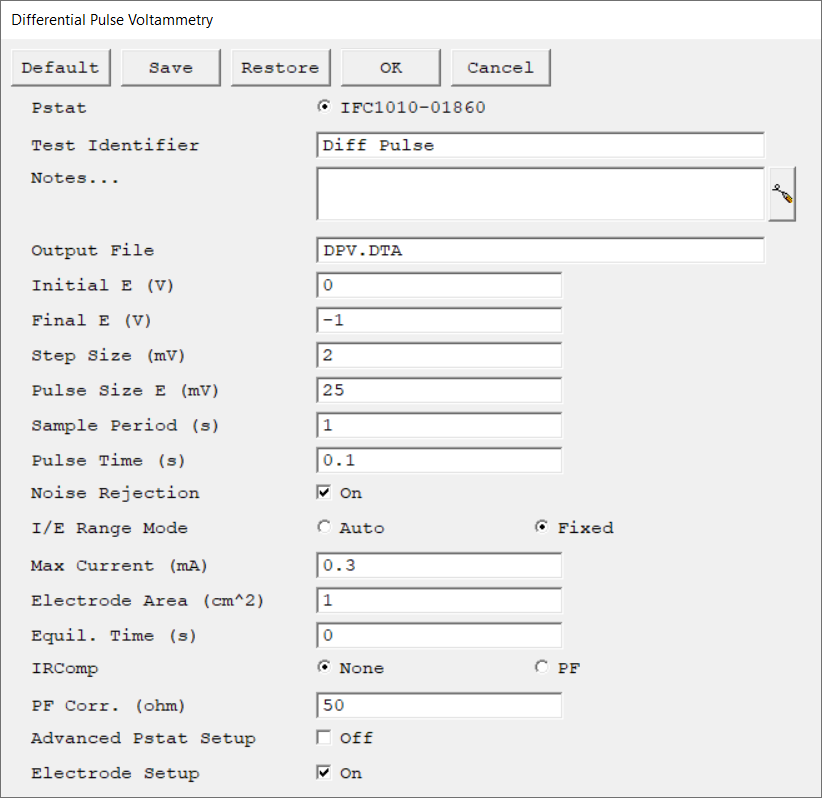Click the Default button
The width and height of the screenshot is (822, 798).
click(61, 68)
